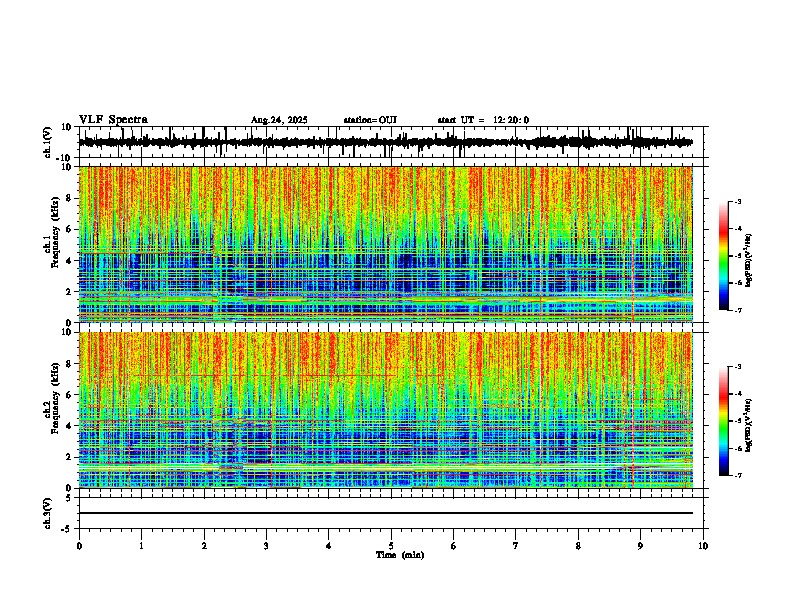Click the "9" tick on the time axis
The width and height of the screenshot is (792, 612).
point(640,546)
